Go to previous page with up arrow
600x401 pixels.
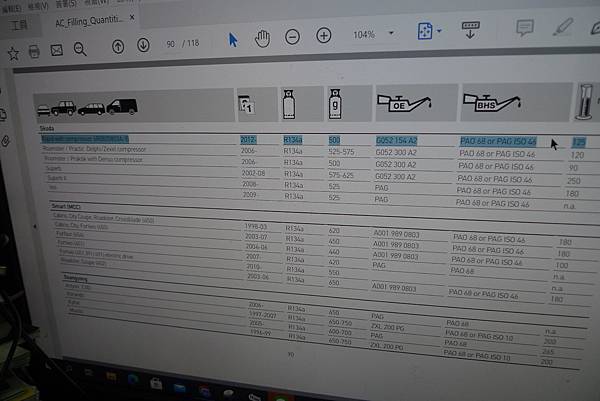[118, 47]
